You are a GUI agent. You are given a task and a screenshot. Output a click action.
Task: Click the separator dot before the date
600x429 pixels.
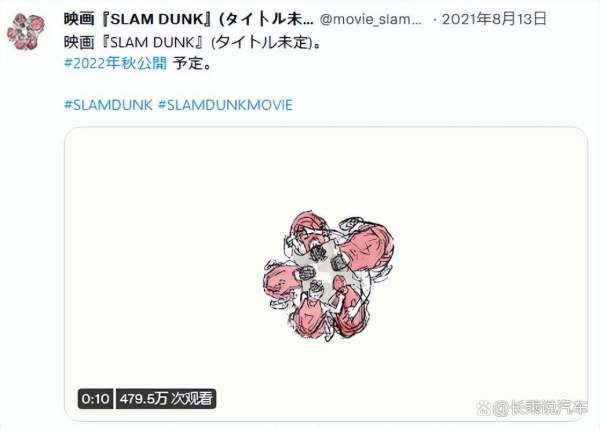(435, 20)
